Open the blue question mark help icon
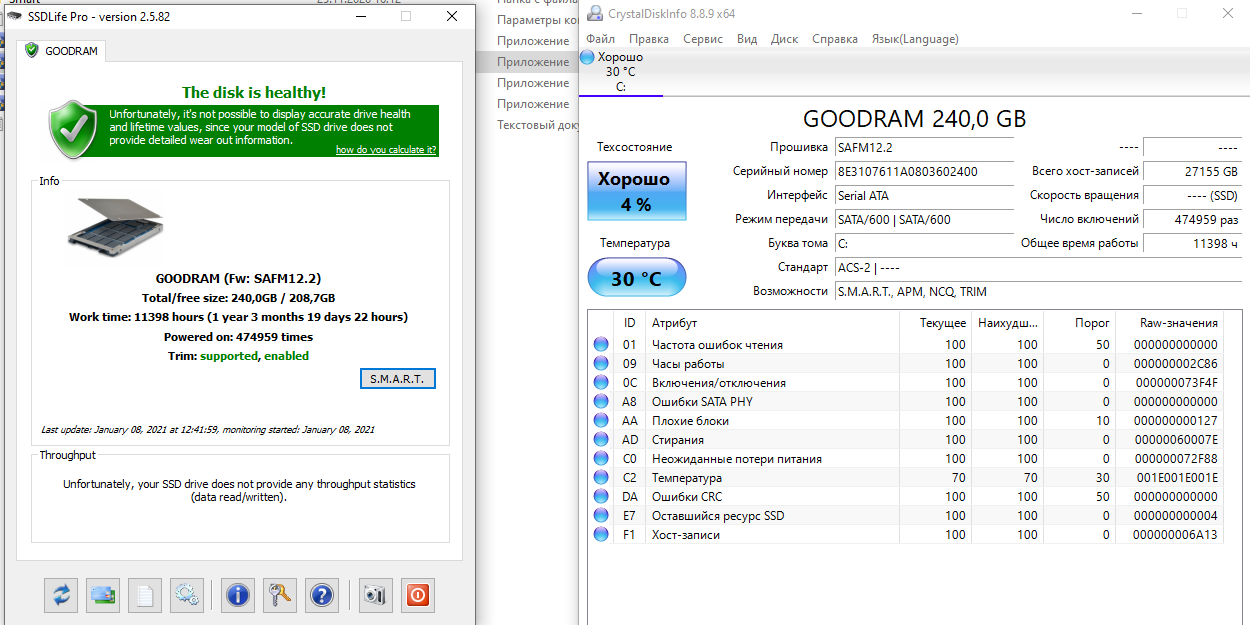Image resolution: width=1250 pixels, height=625 pixels. pyautogui.click(x=322, y=595)
